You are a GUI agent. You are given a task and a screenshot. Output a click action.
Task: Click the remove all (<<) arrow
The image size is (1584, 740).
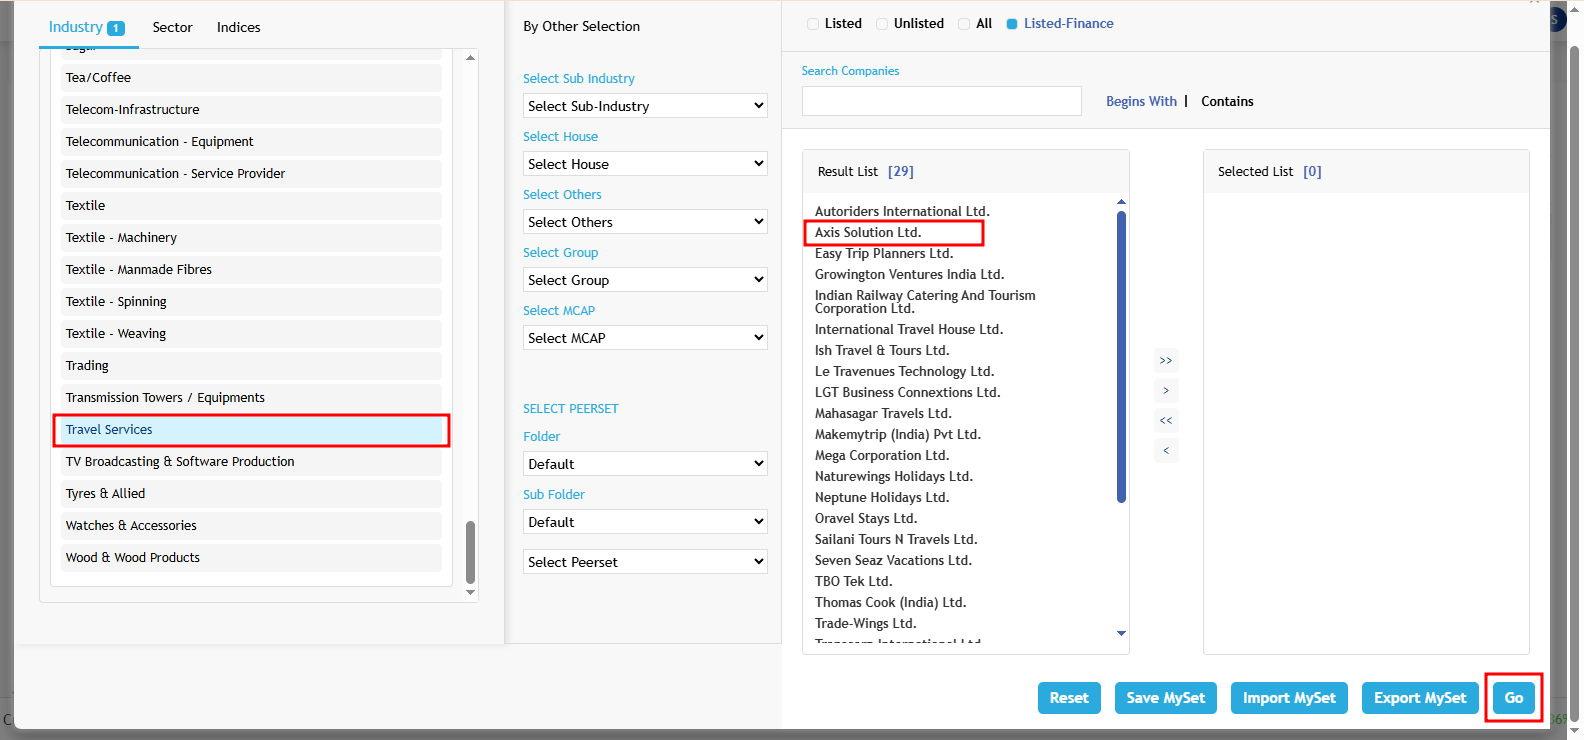pos(1166,420)
